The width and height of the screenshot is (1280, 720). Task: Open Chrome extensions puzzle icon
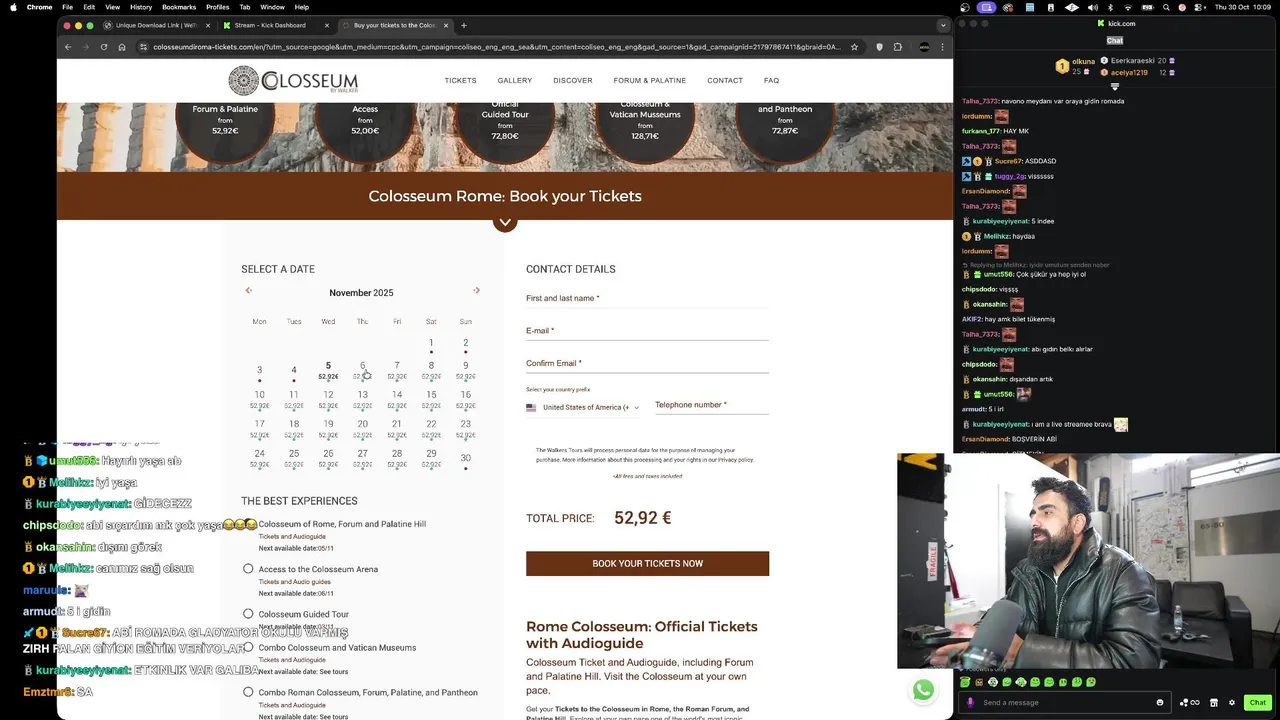(x=898, y=46)
